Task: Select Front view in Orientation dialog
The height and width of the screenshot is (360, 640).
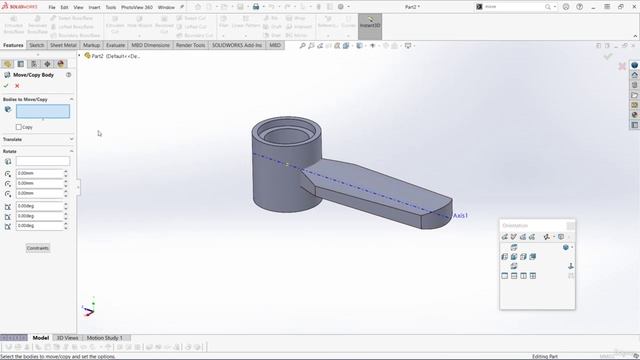Action: pos(514,257)
